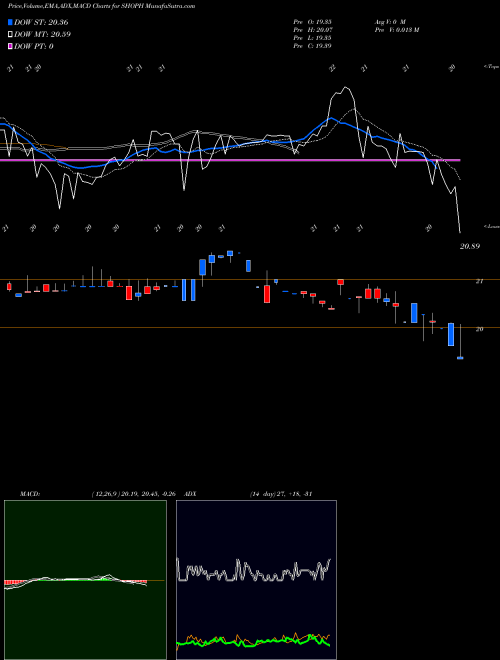Click the chart title mentioning MunafaSutra.com
500x660 pixels.
tap(101, 6)
